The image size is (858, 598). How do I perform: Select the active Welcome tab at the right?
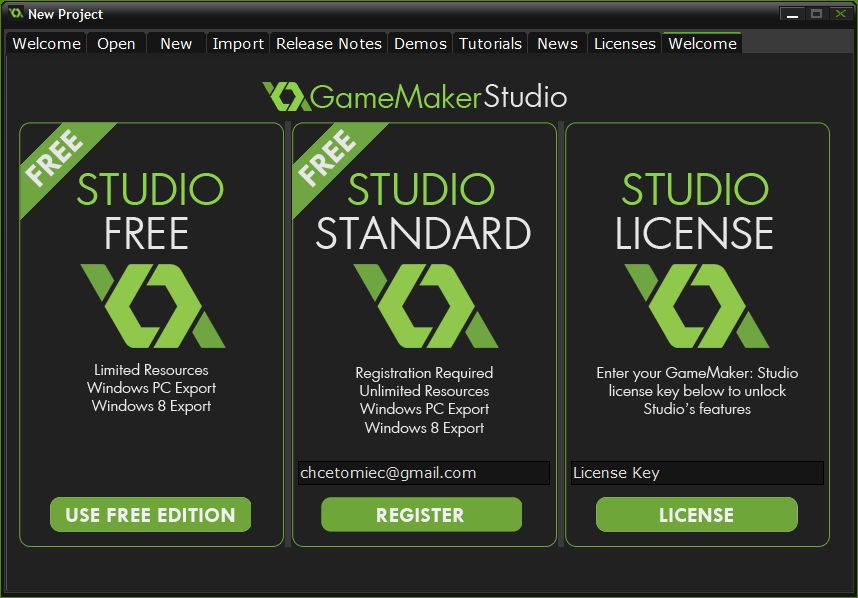coord(703,44)
